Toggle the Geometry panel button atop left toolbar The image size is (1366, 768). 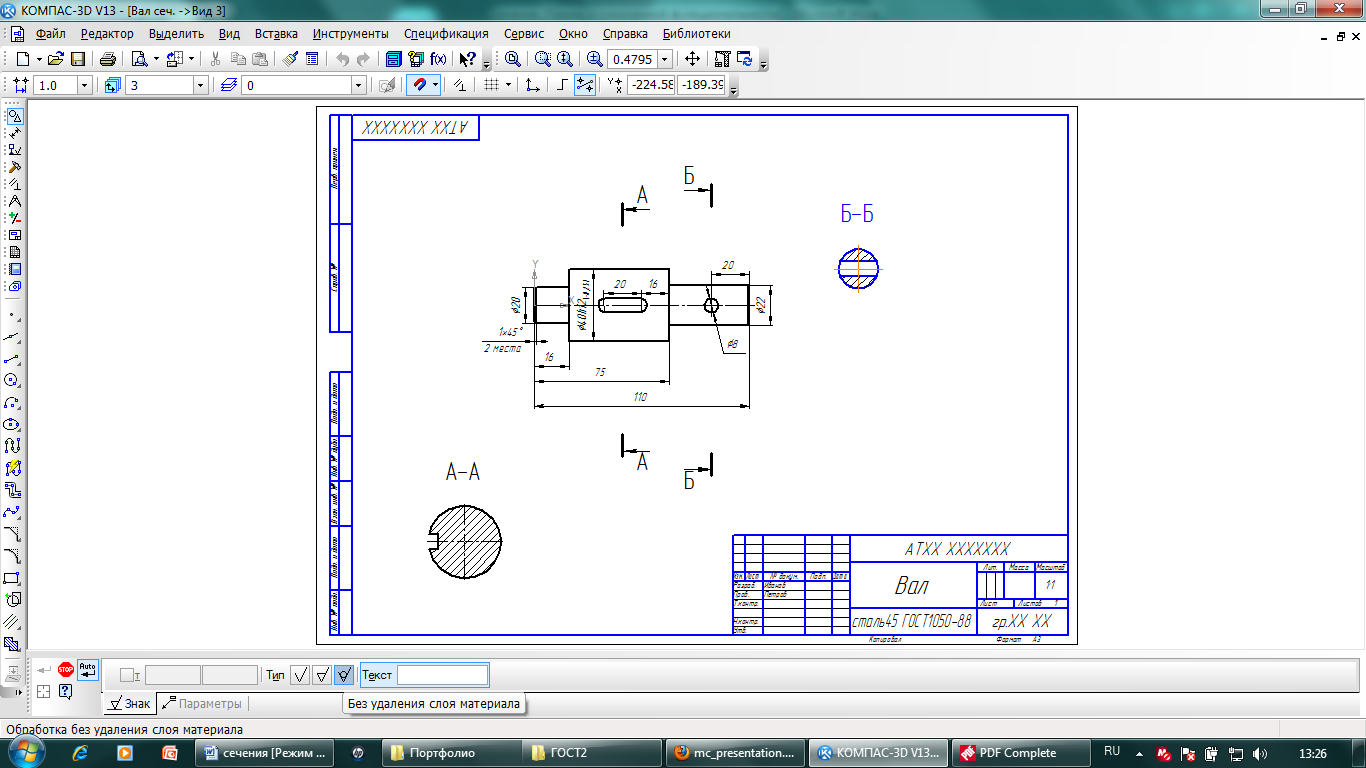(x=13, y=116)
